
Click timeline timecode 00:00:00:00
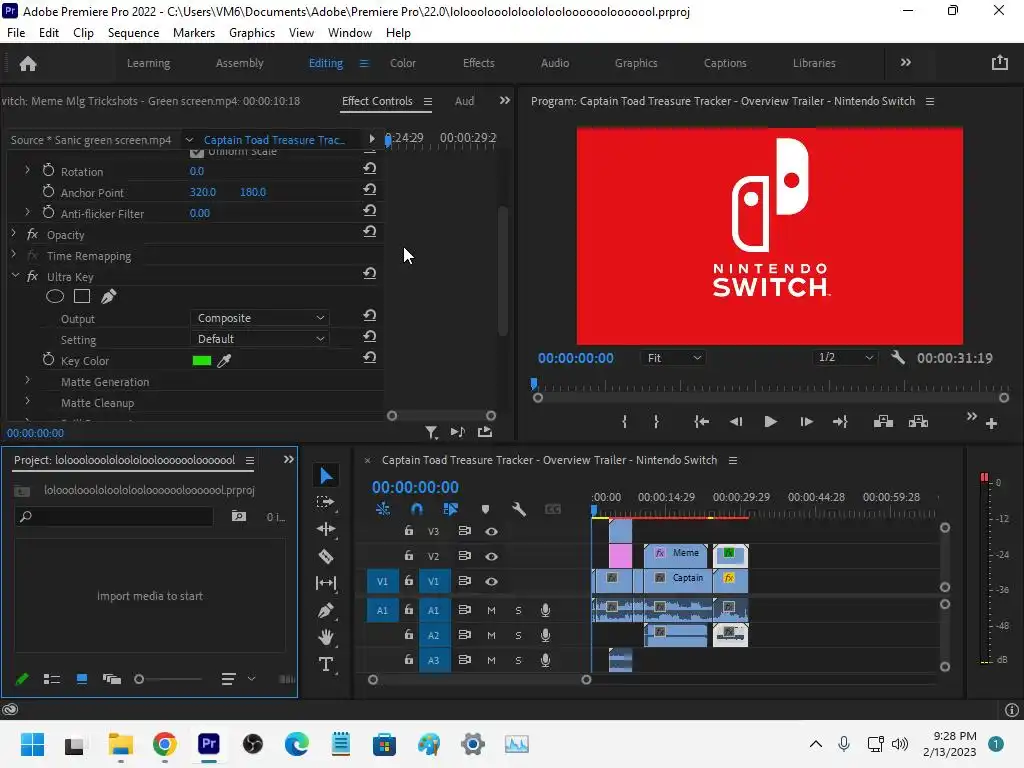click(x=415, y=487)
